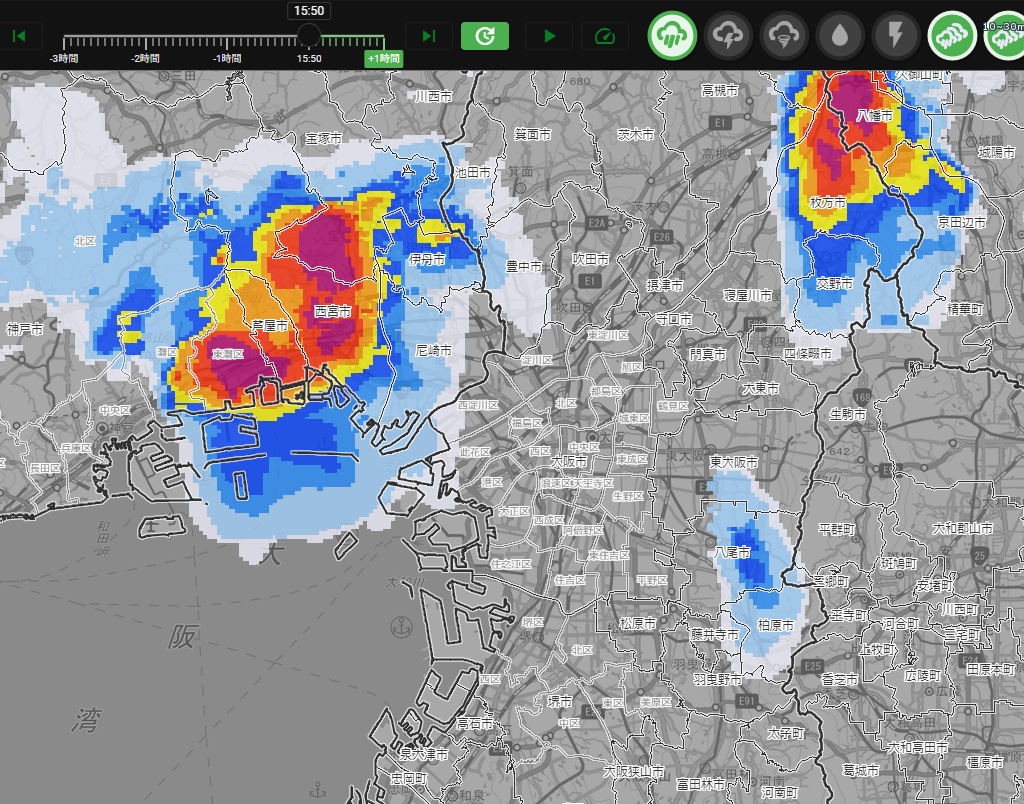
Task: Click the 15:50 time tooltip label
Action: pyautogui.click(x=309, y=11)
